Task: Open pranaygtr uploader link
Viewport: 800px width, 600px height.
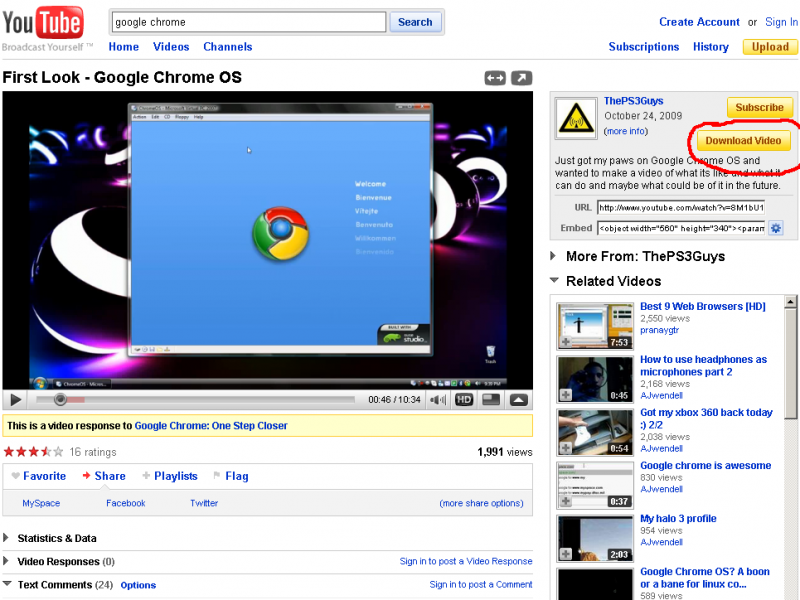Action: [659, 330]
